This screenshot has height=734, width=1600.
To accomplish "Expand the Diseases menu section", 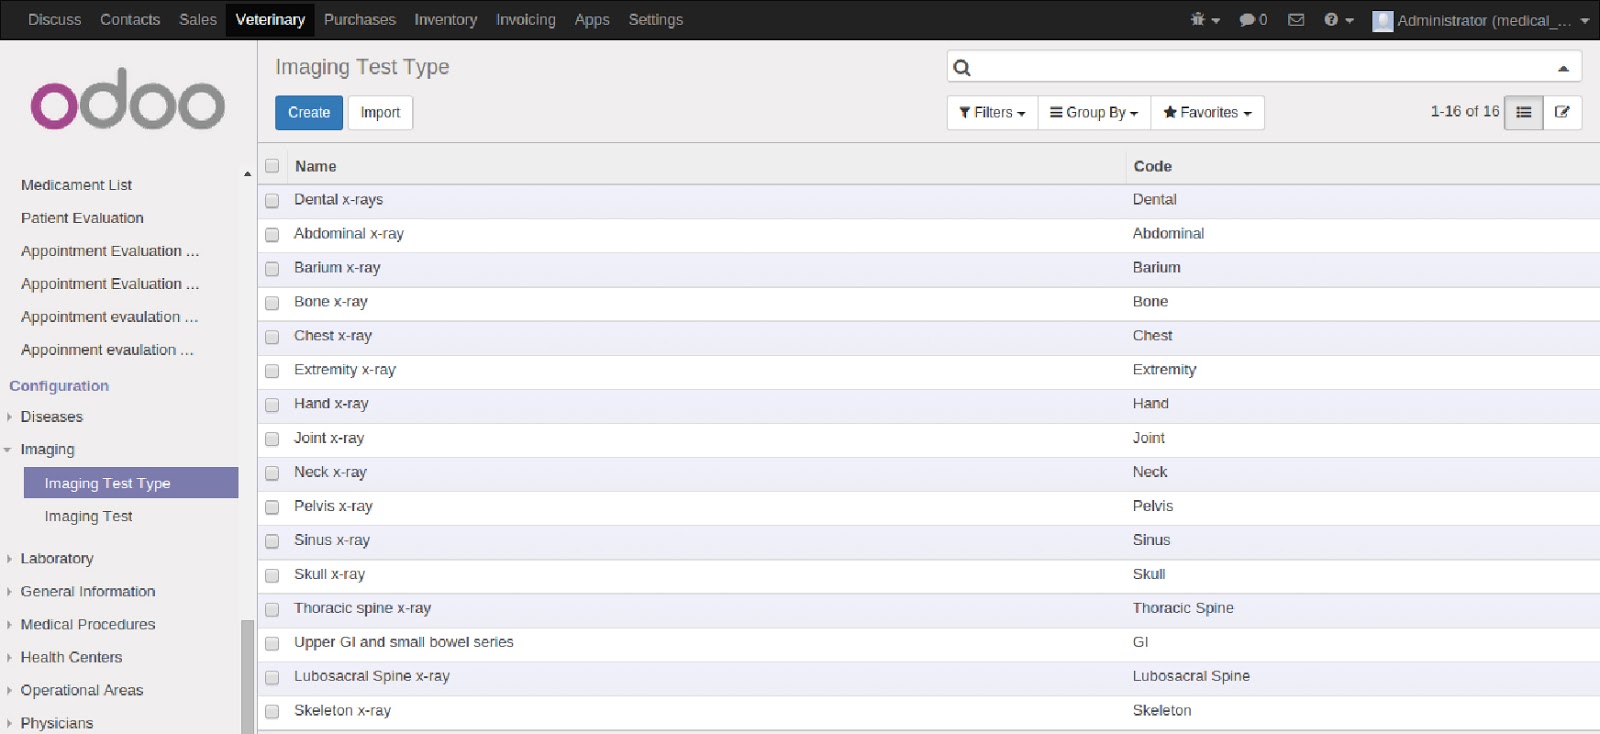I will coord(51,417).
